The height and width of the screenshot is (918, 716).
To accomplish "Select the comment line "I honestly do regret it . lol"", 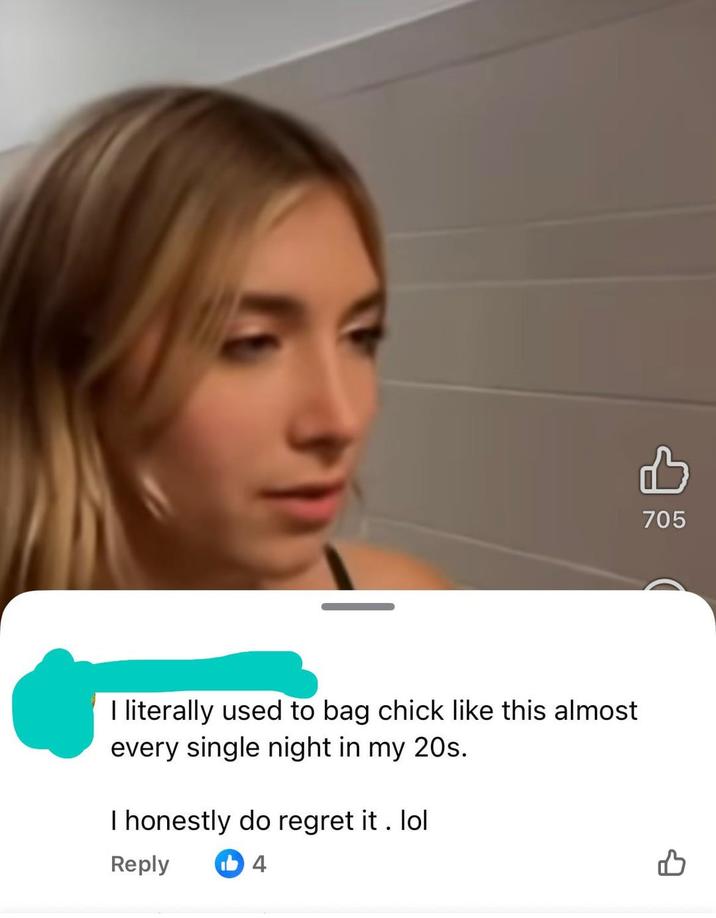I will pyautogui.click(x=269, y=820).
